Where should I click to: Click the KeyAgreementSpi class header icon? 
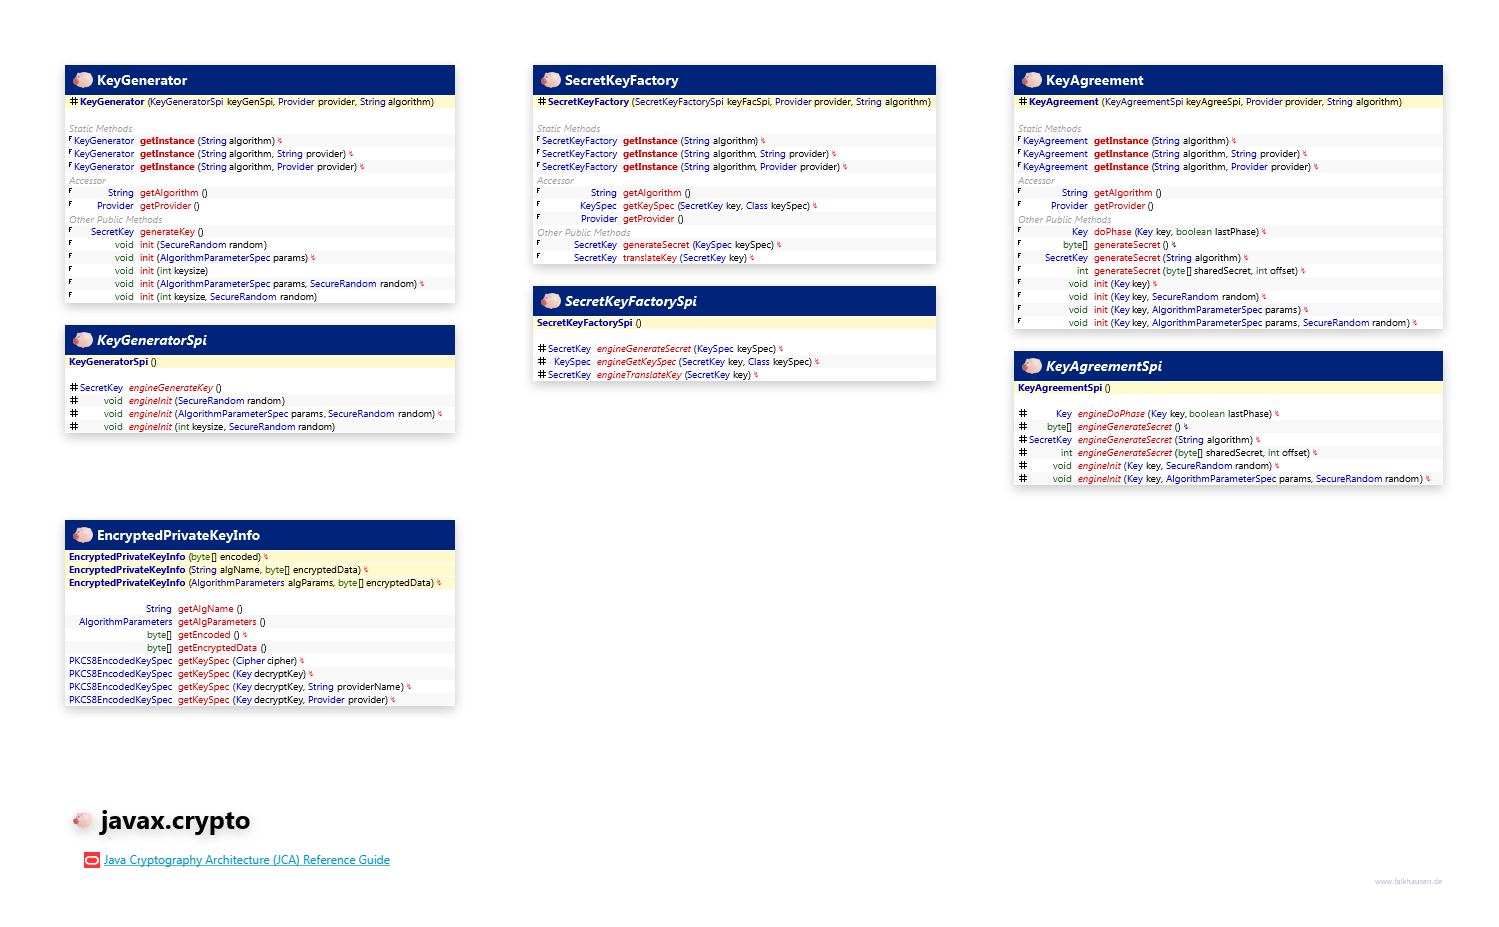1032,366
